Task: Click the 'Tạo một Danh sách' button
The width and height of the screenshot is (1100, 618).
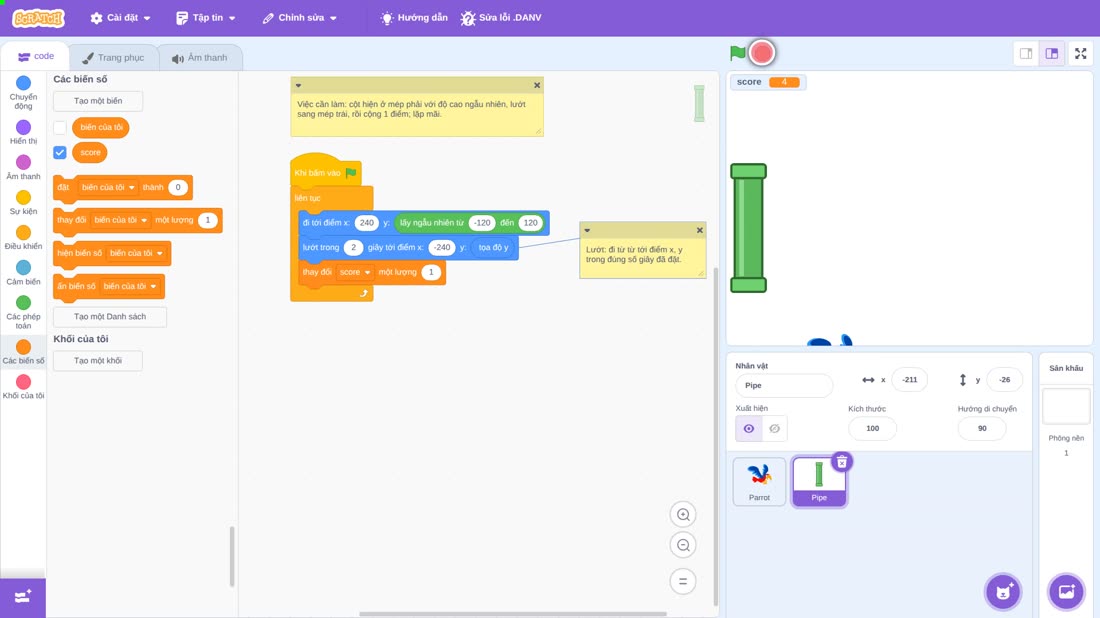Action: [x=110, y=316]
